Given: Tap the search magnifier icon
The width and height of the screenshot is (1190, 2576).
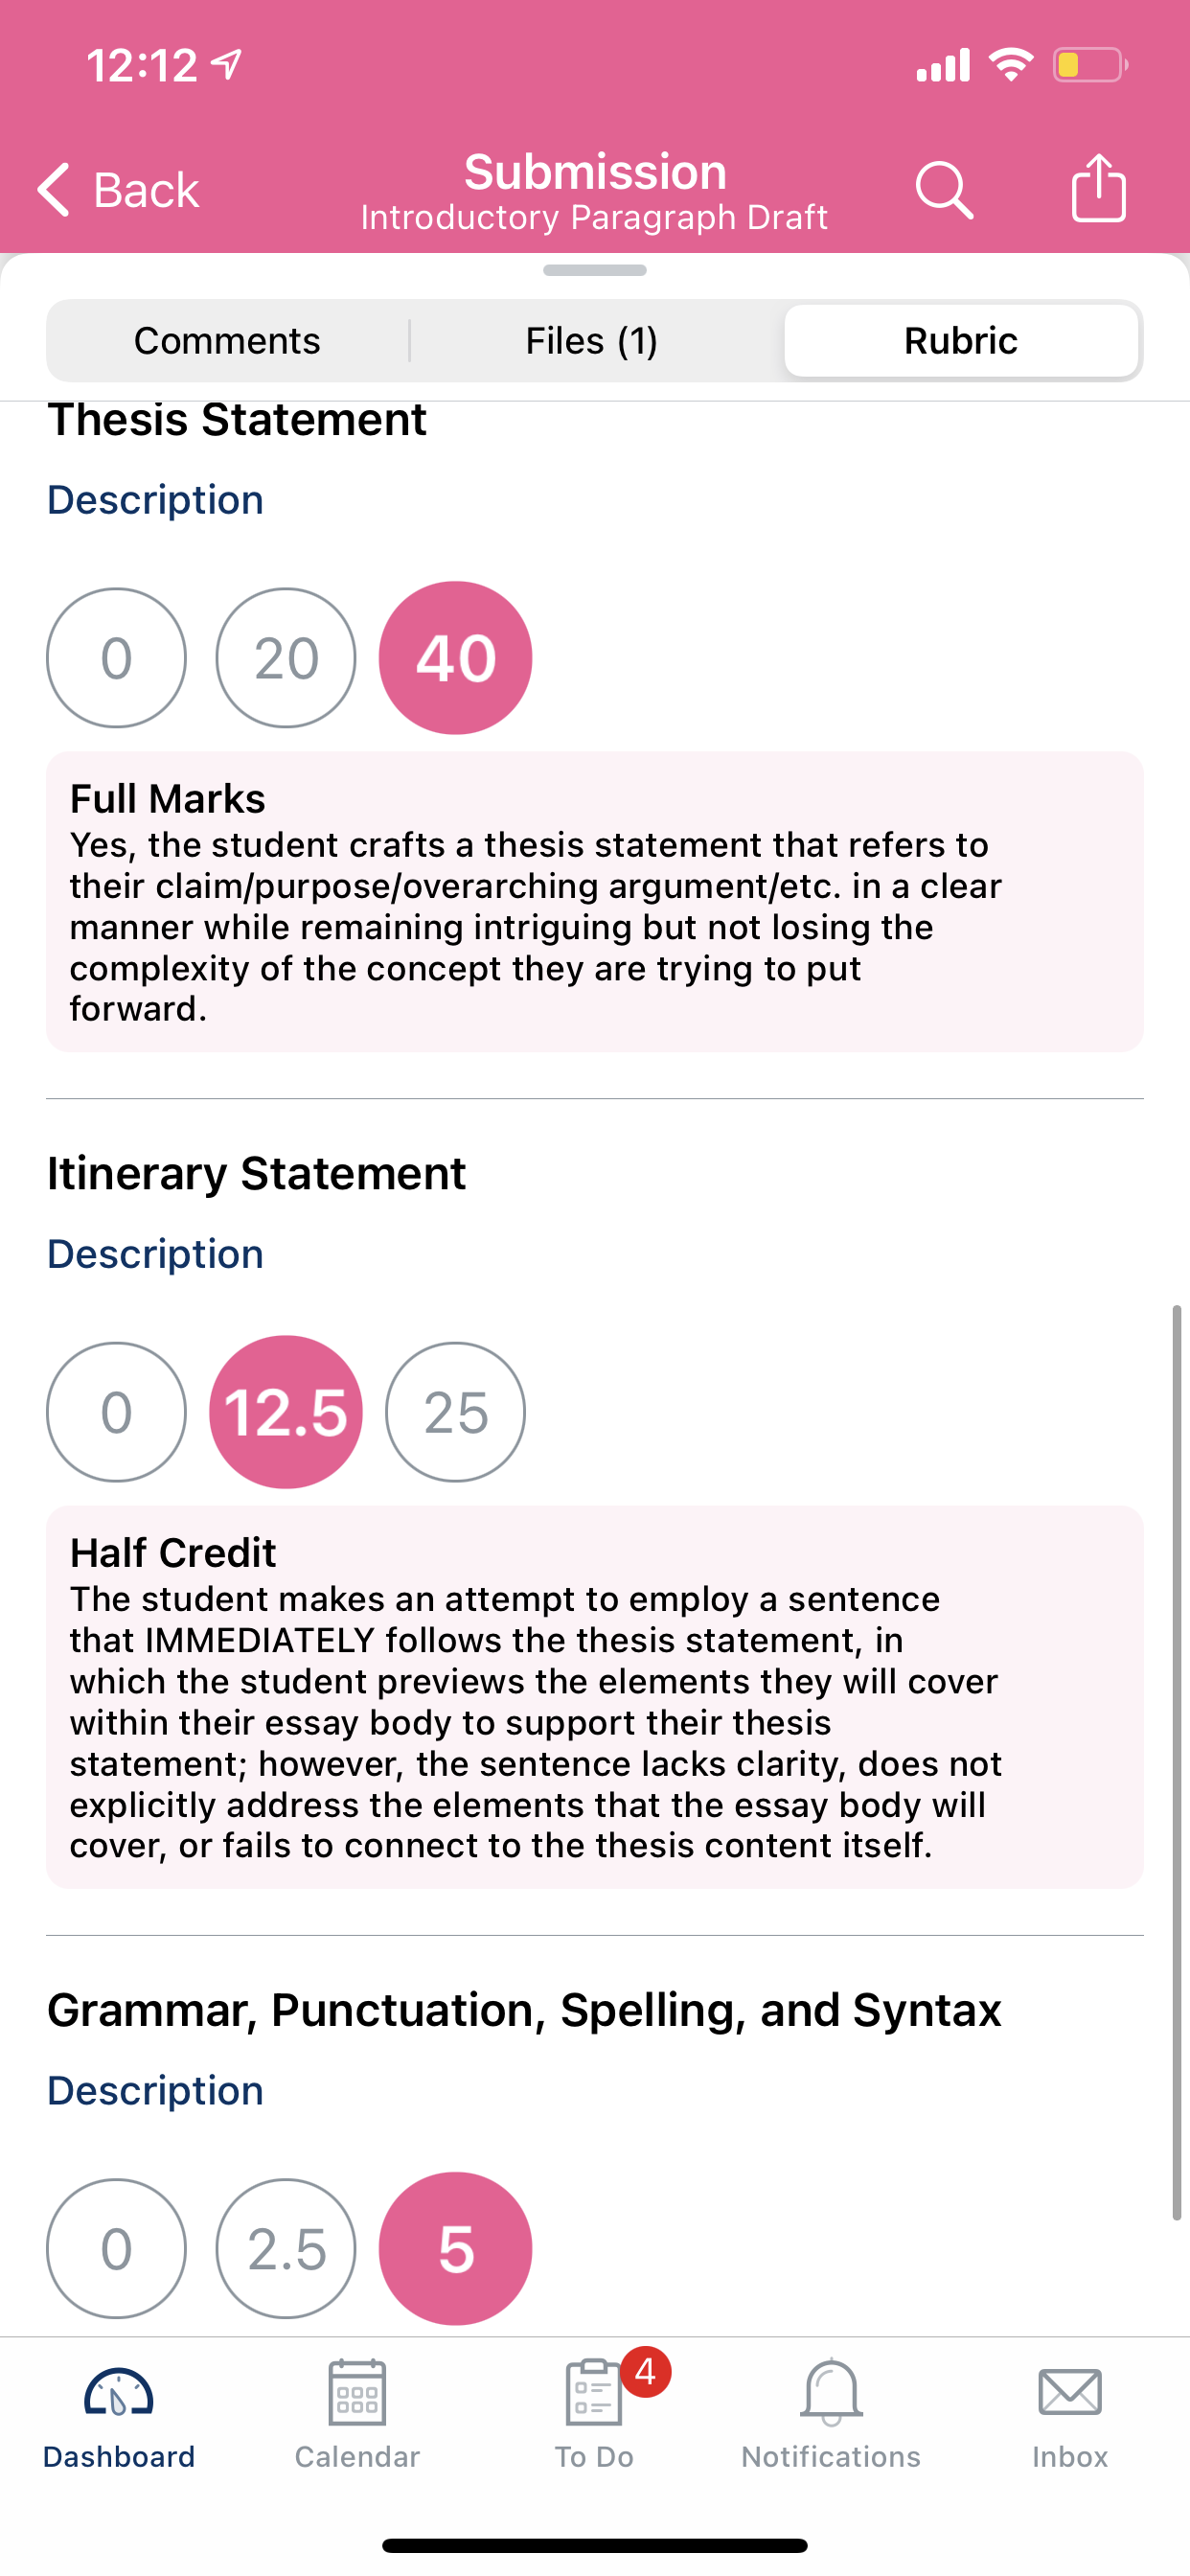Looking at the screenshot, I should tap(944, 189).
